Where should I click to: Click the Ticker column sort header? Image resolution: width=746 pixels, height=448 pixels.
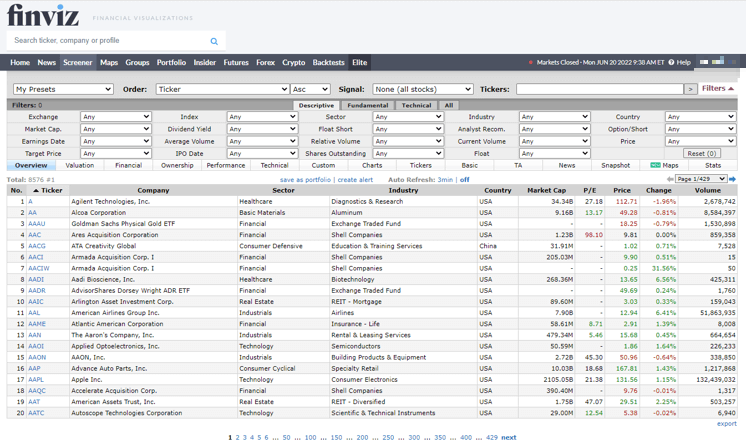tap(48, 190)
